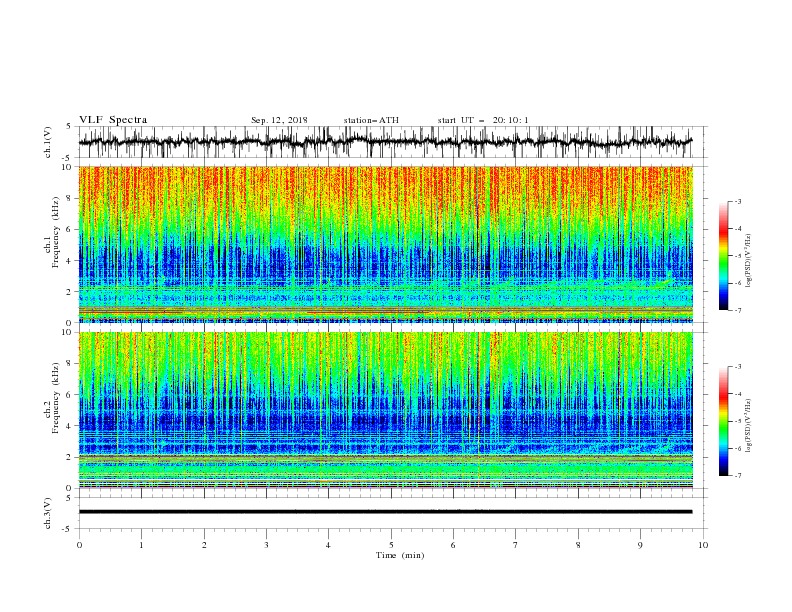Click the "1" tick on the time axis
This screenshot has width=792, height=612.
[x=141, y=545]
